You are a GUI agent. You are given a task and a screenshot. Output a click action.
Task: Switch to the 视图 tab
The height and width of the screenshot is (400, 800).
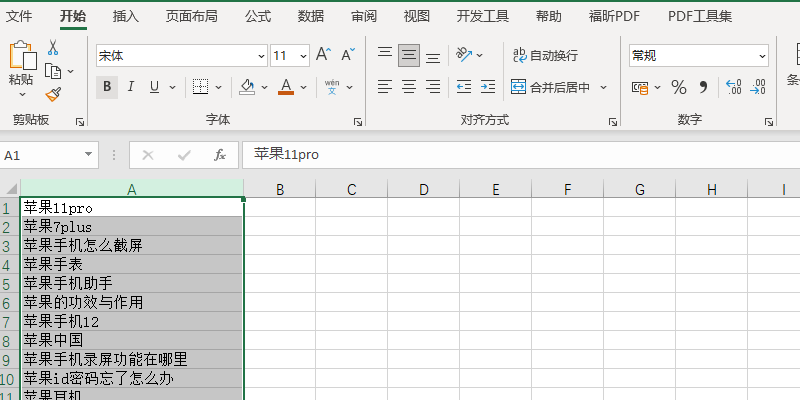(417, 16)
